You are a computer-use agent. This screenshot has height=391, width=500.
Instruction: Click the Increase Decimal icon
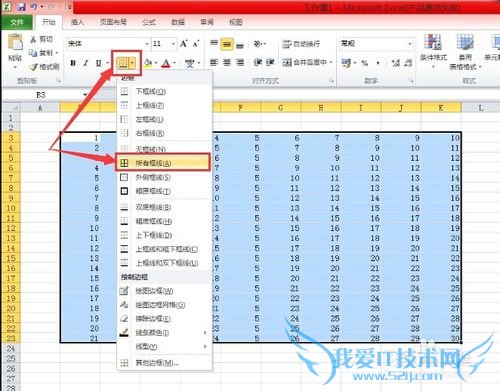(x=396, y=63)
